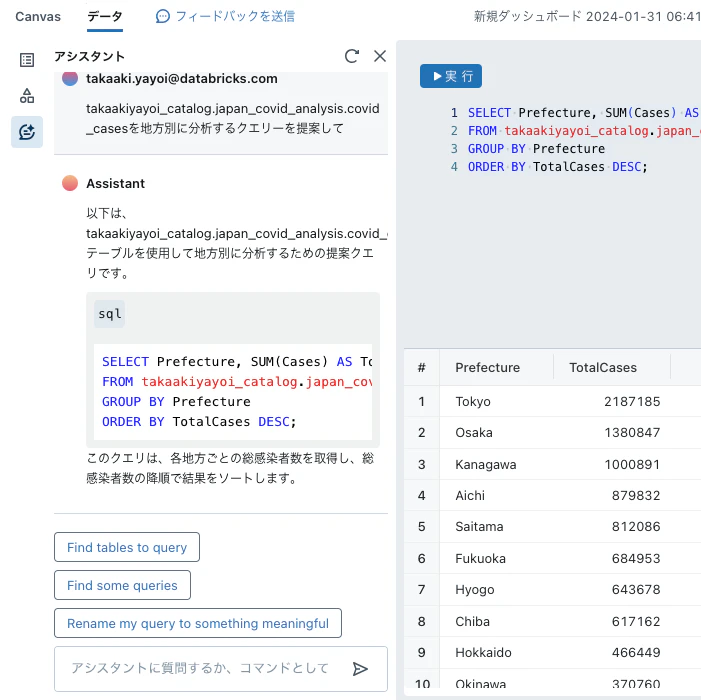Click the value 879832
The image size is (701, 700).
pyautogui.click(x=636, y=495)
